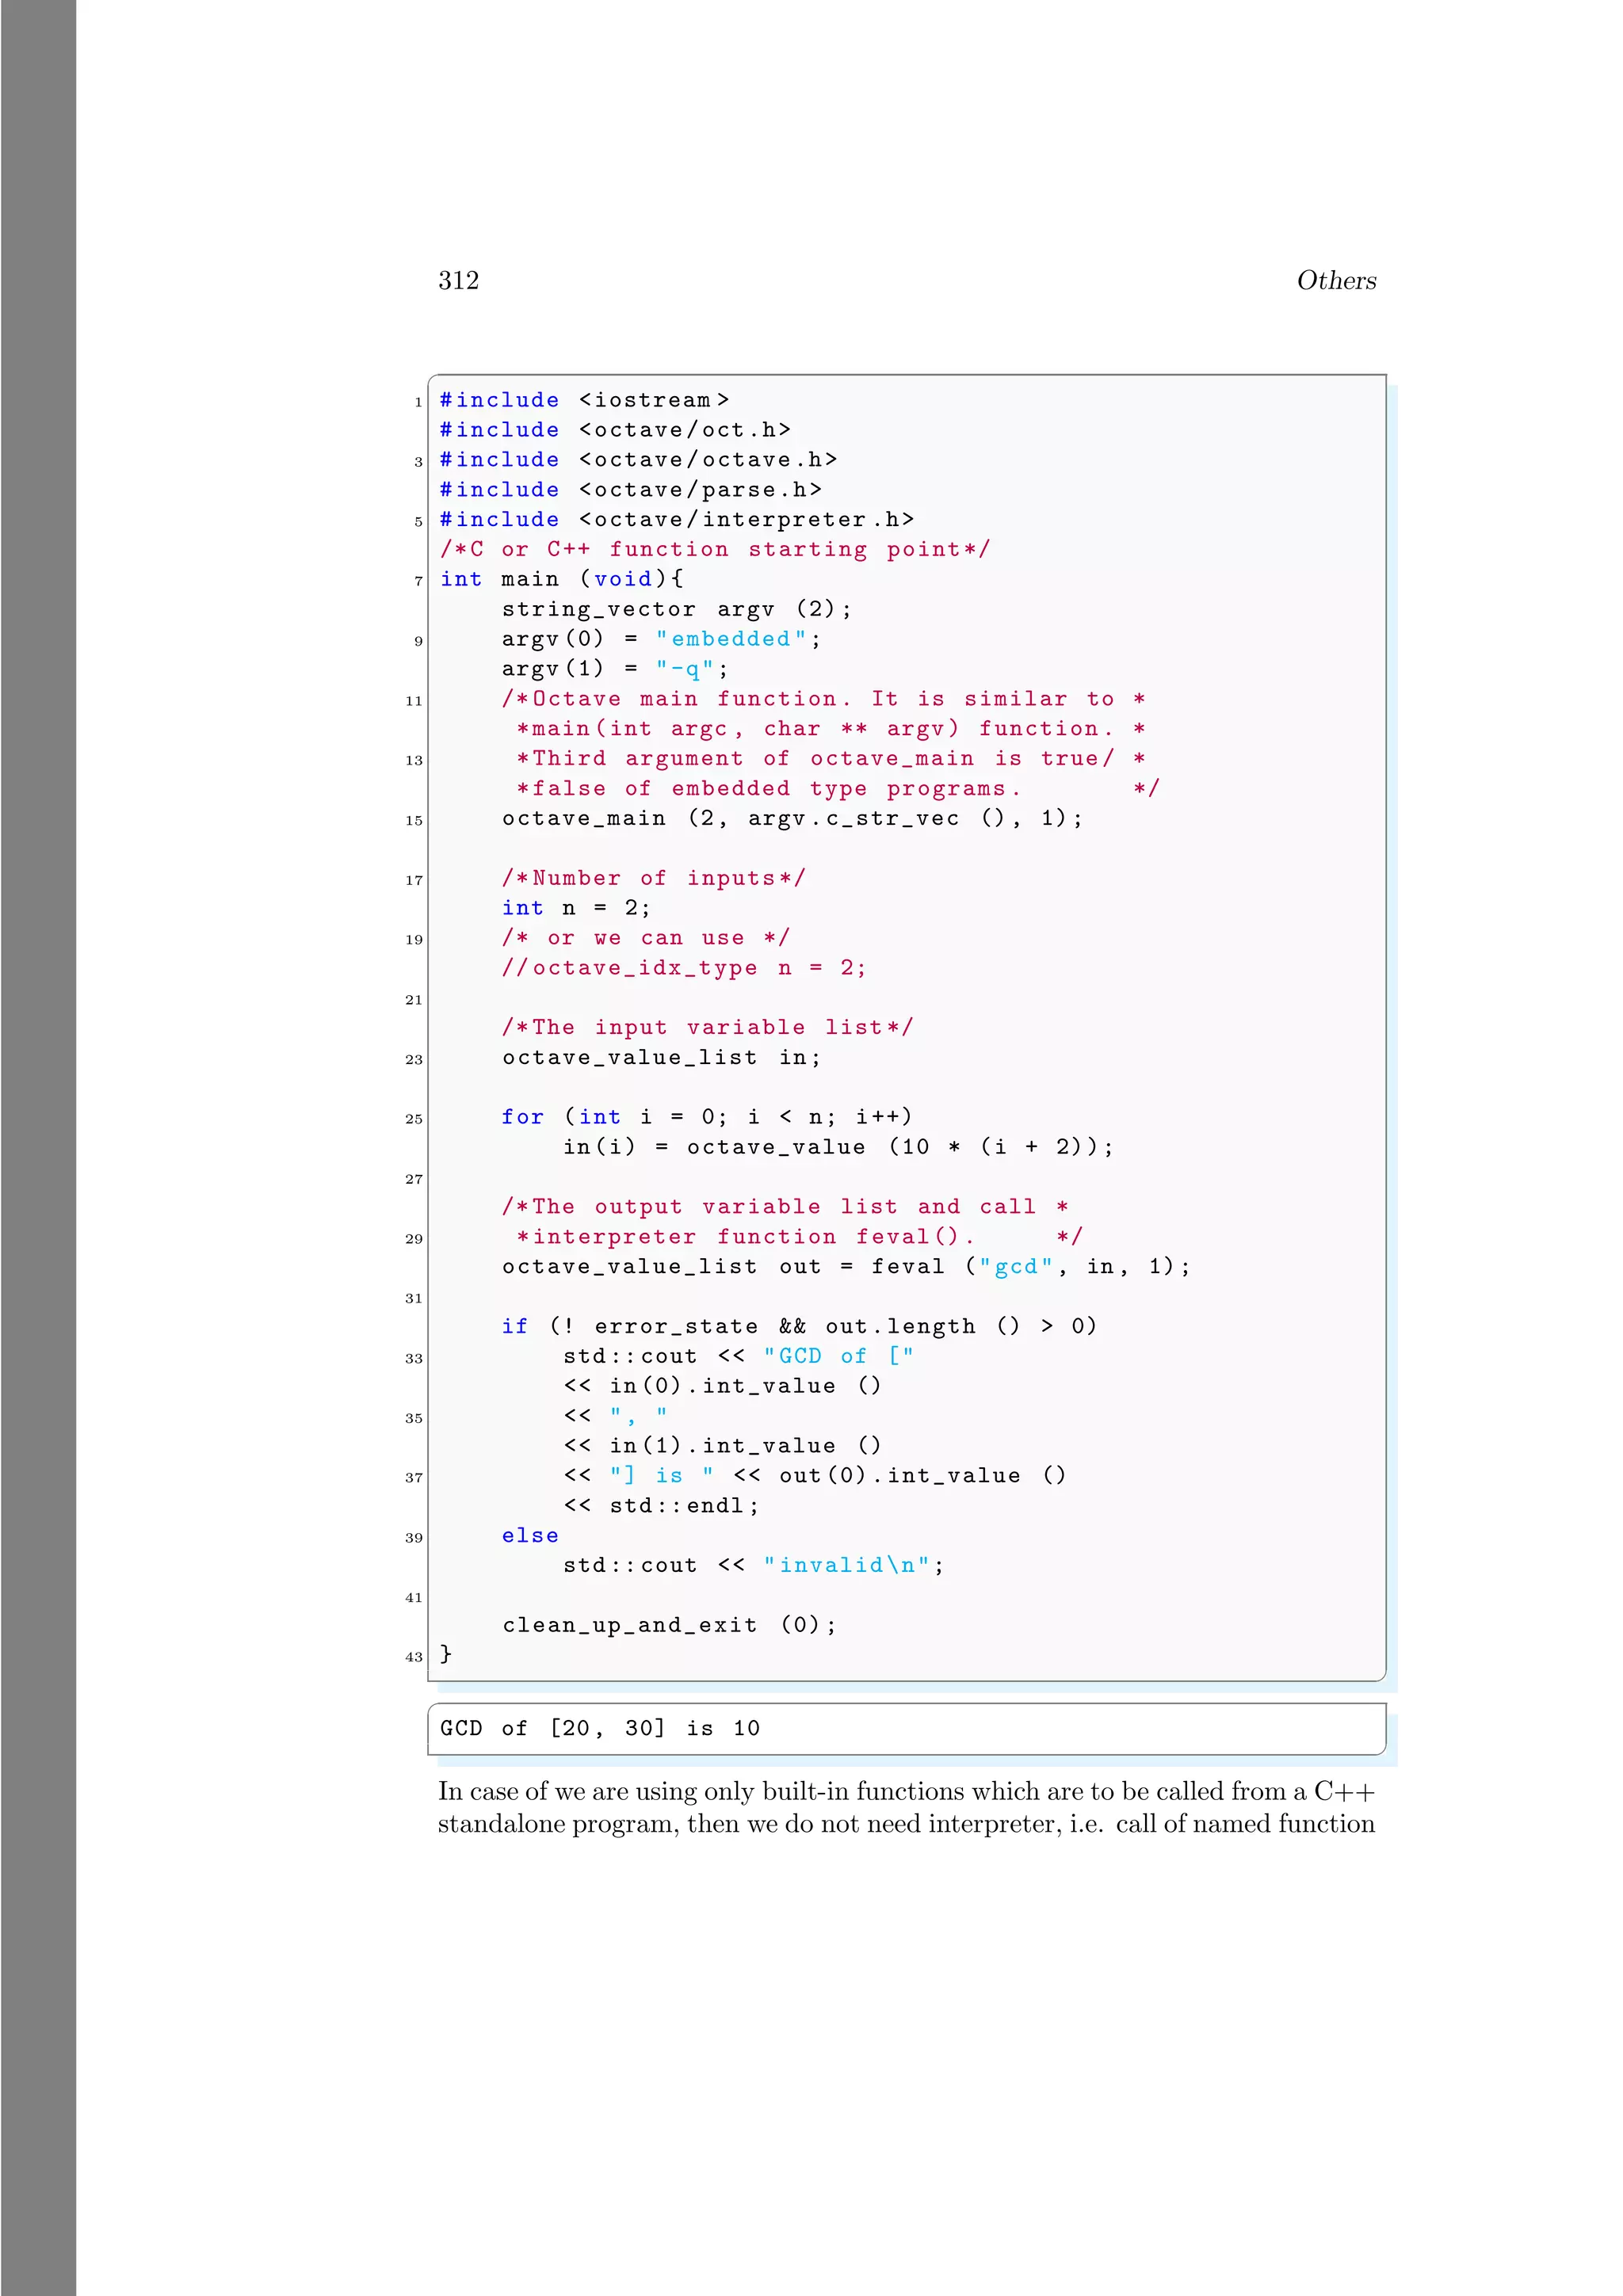Click line number 25 in the gutter

[x=414, y=1119]
